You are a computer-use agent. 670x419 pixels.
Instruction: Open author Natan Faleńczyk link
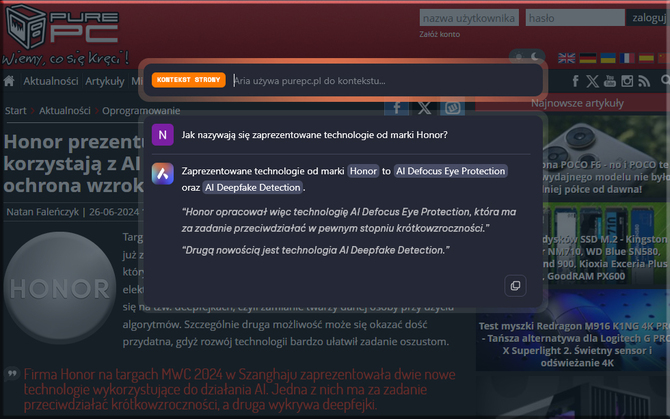tap(43, 212)
